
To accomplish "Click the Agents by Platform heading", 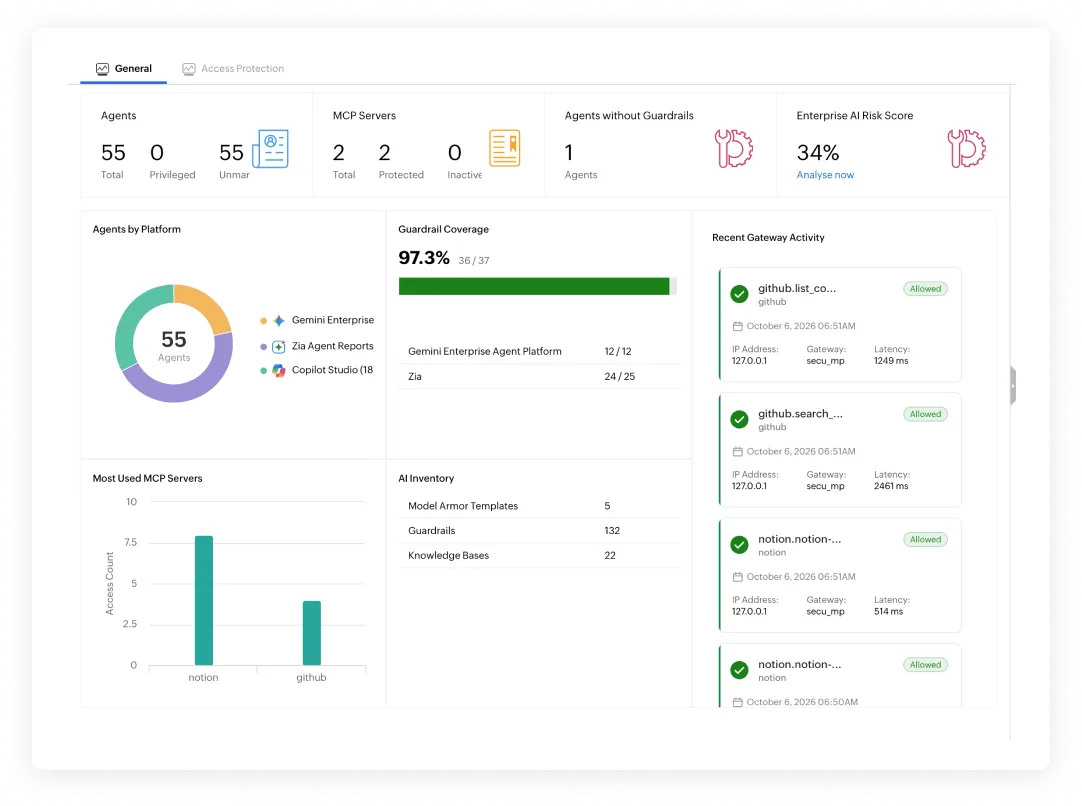I will click(x=137, y=229).
